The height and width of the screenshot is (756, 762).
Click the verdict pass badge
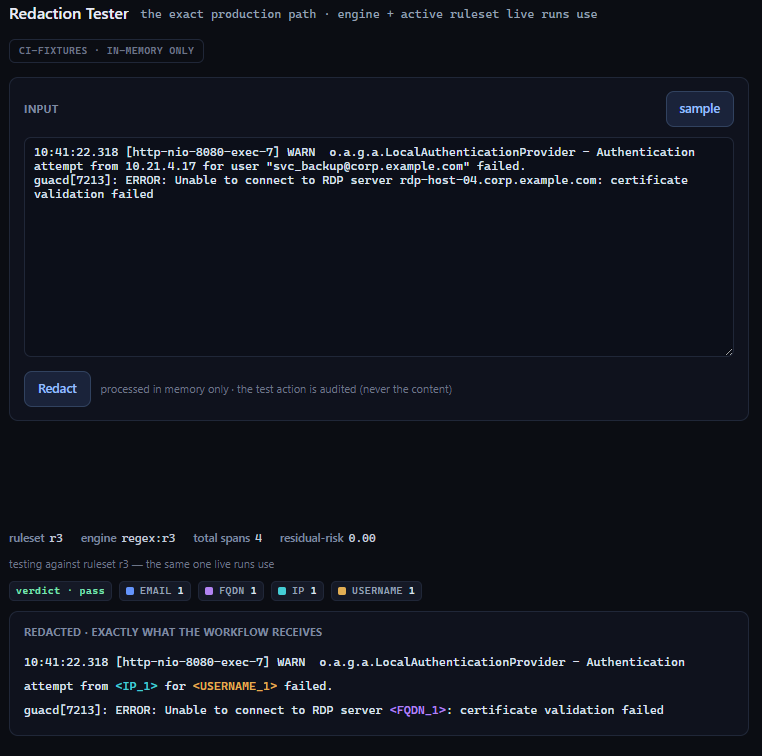coord(60,591)
